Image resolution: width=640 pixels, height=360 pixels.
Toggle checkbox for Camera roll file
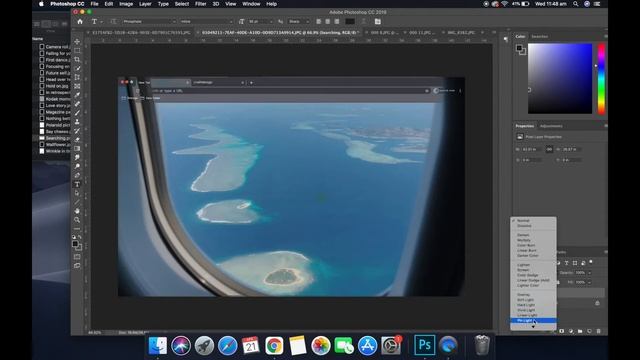pyautogui.click(x=42, y=47)
